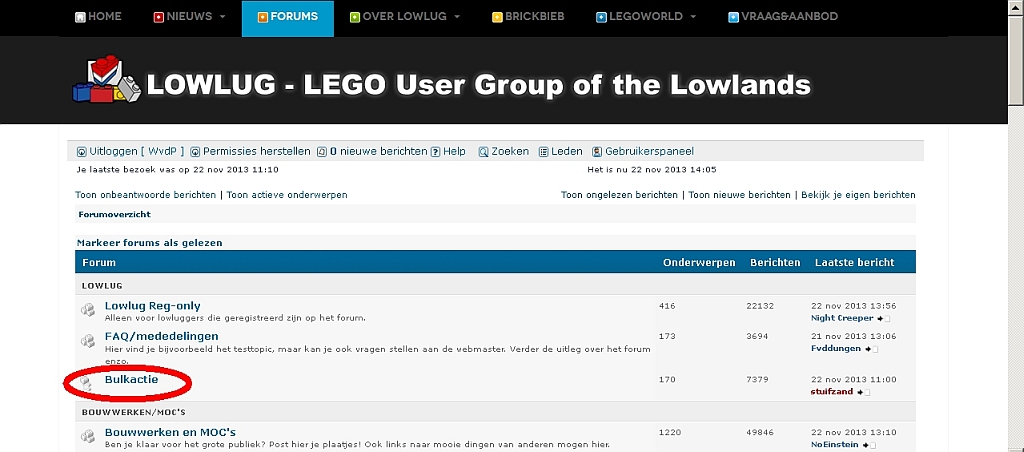Image resolution: width=1024 pixels, height=452 pixels.
Task: Click Bekijk je eigen berichten
Action: pos(858,195)
